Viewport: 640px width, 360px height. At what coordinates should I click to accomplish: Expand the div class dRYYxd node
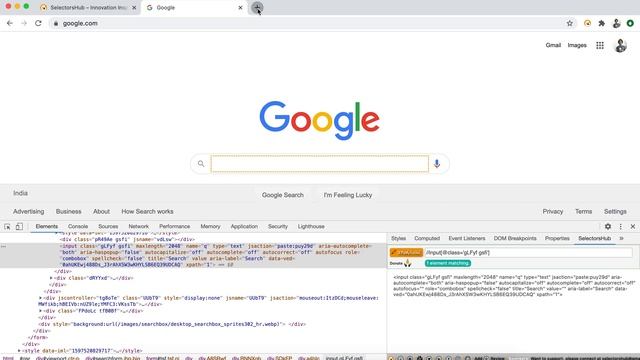[x=51, y=278]
